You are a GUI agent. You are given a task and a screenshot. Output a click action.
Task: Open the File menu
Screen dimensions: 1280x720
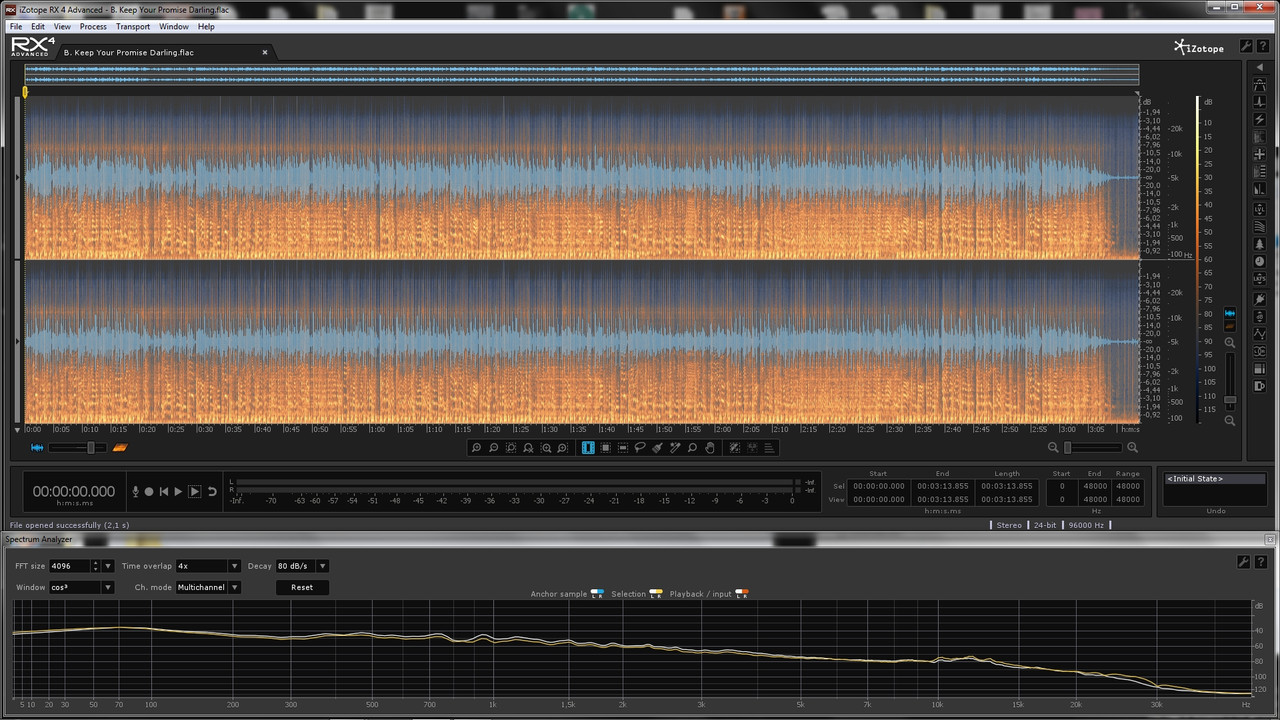pyautogui.click(x=16, y=27)
